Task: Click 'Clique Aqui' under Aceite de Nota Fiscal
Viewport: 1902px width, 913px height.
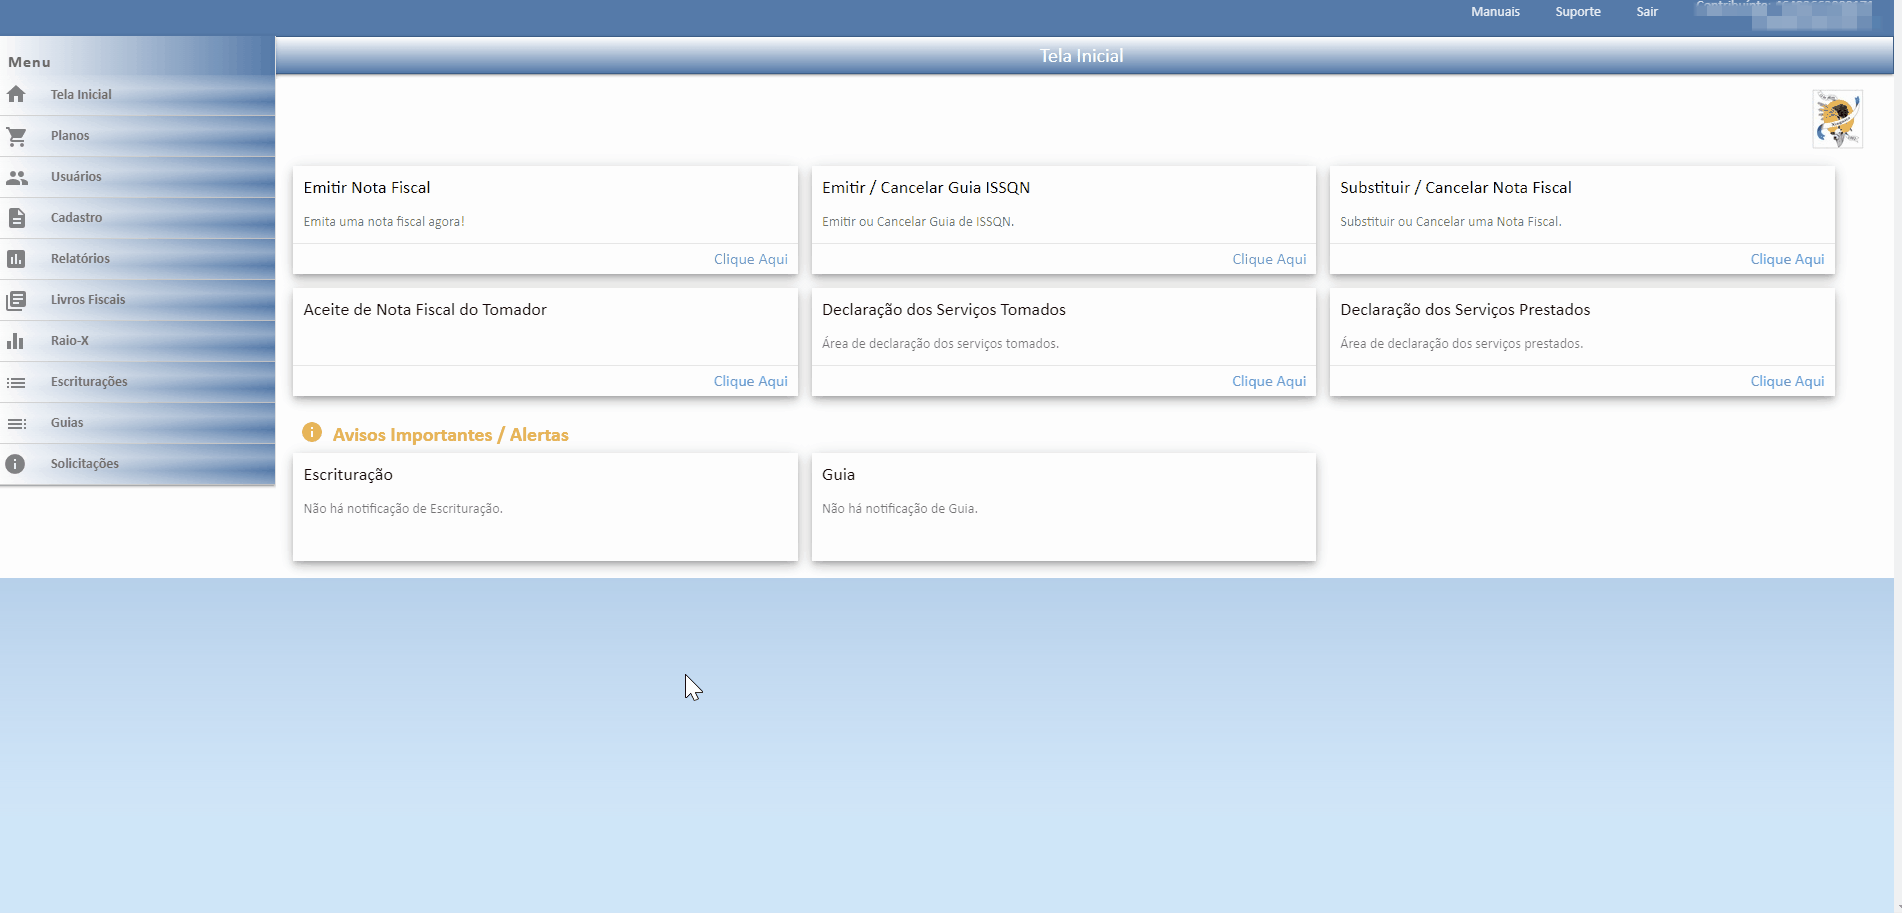Action: click(750, 381)
